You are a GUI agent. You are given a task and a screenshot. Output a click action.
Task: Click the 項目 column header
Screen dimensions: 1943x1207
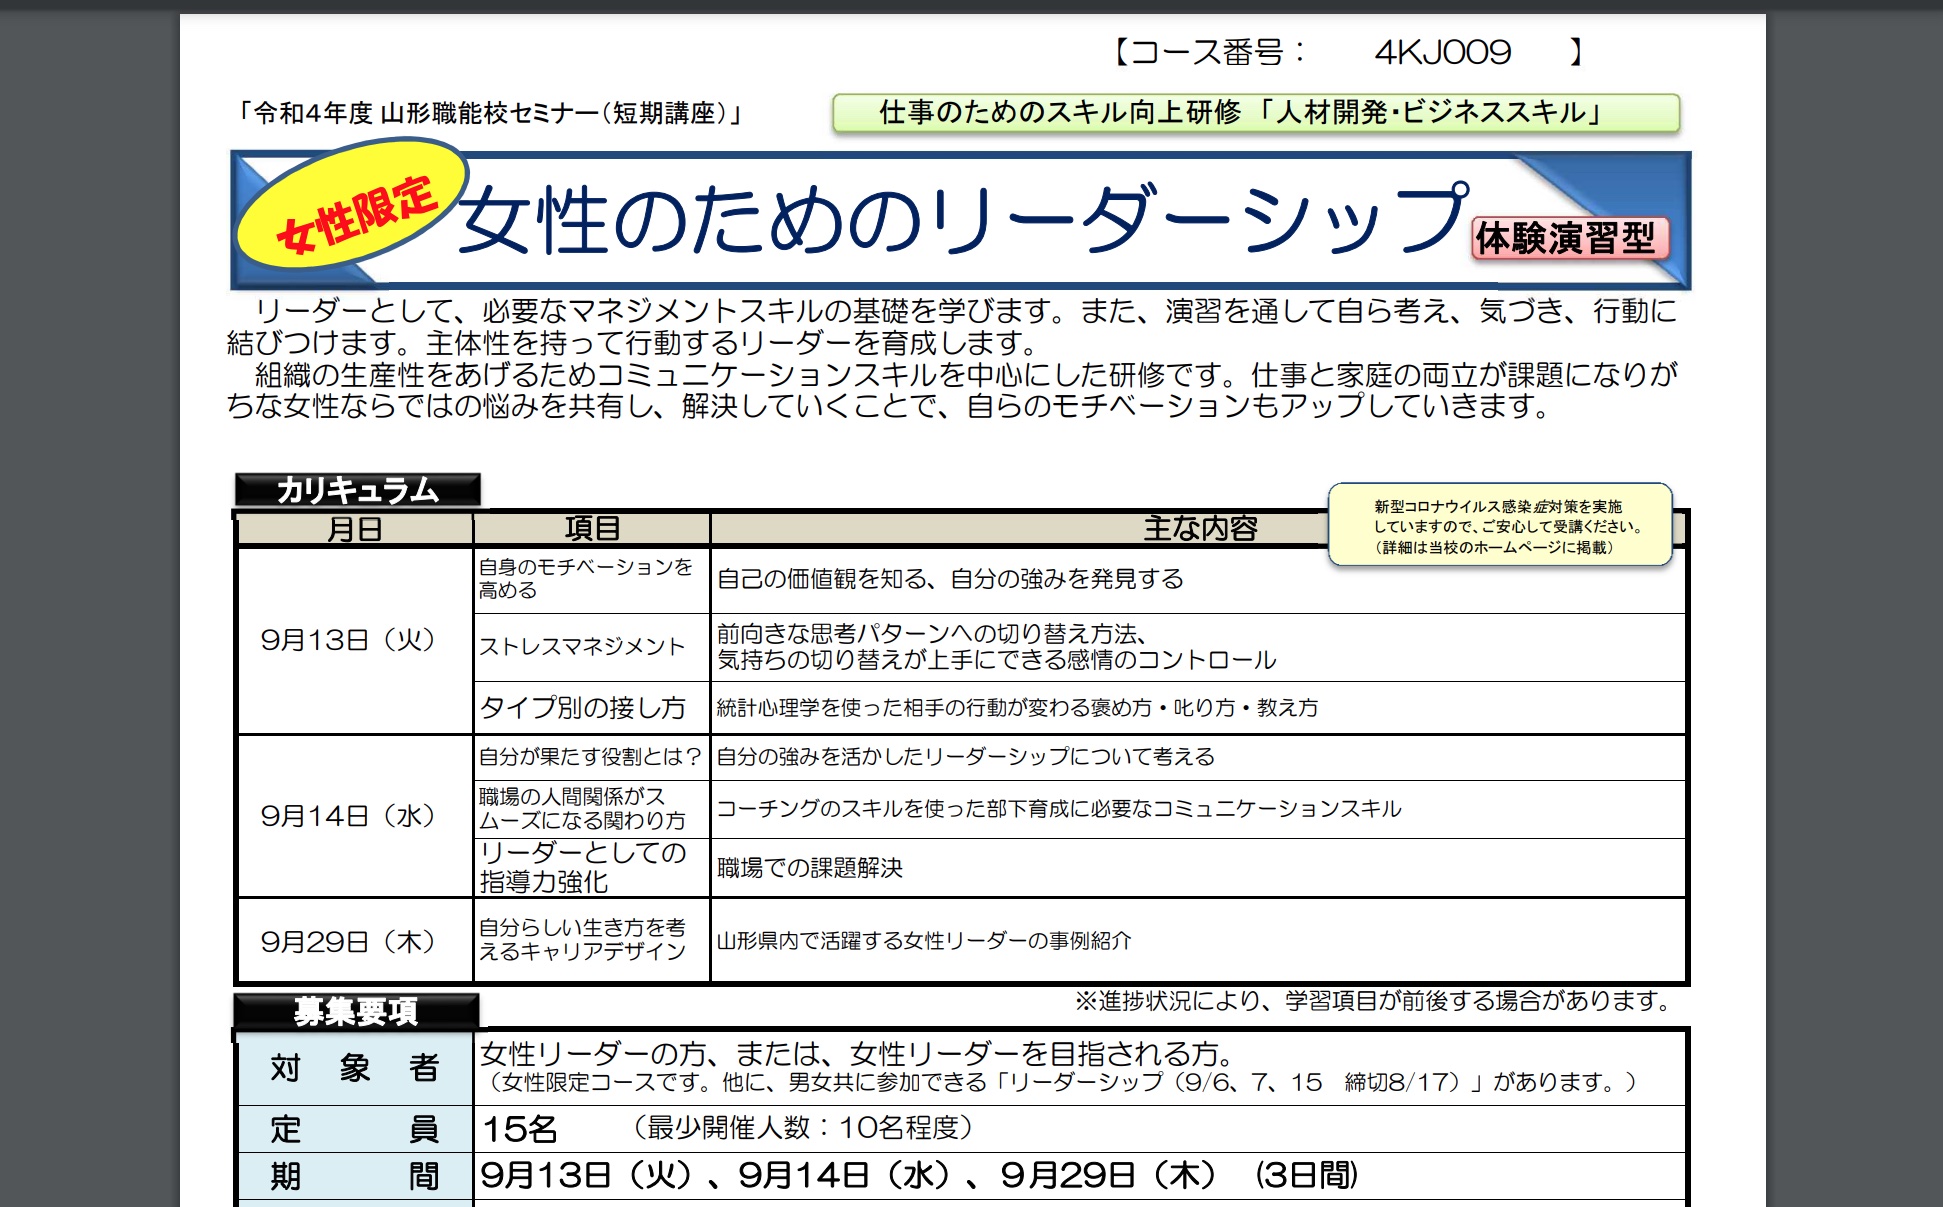pos(591,528)
